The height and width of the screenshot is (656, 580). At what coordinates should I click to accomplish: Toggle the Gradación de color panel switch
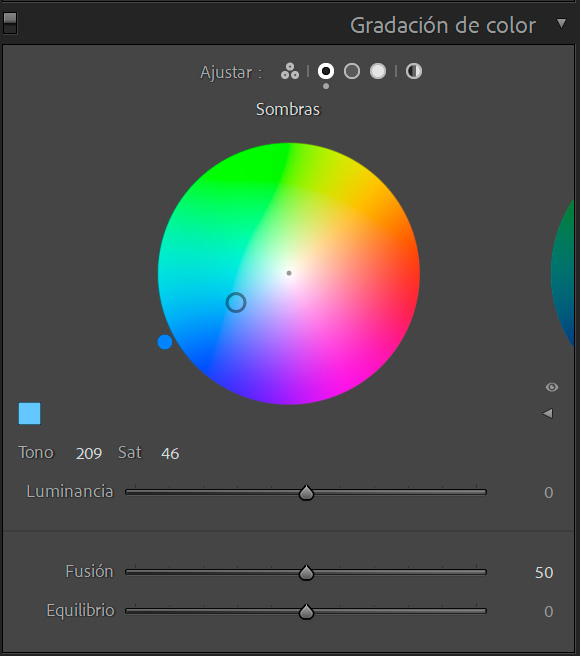(10, 23)
